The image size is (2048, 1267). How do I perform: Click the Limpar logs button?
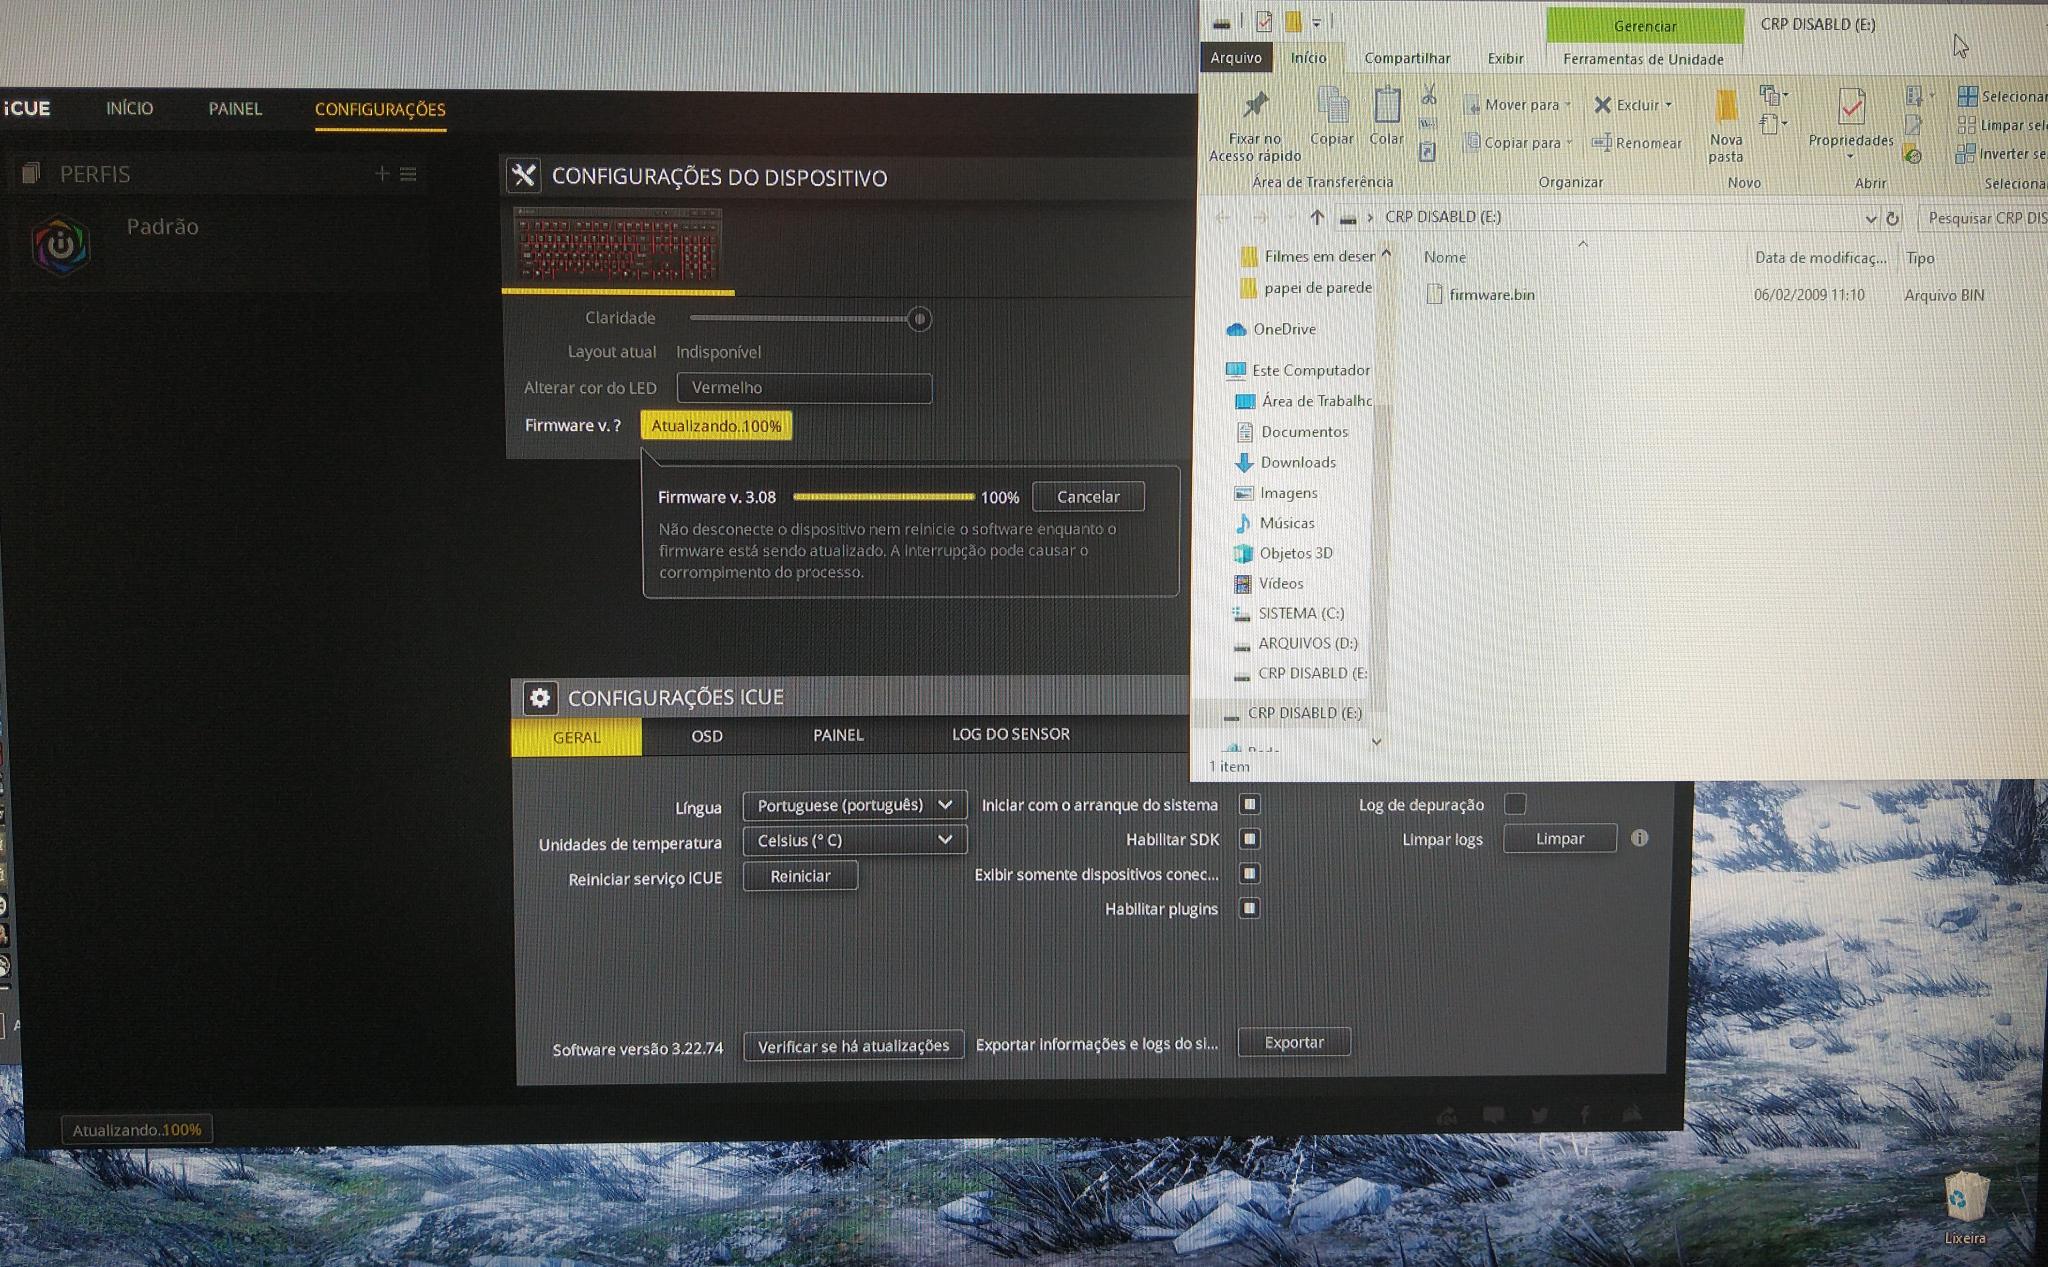pyautogui.click(x=1560, y=838)
